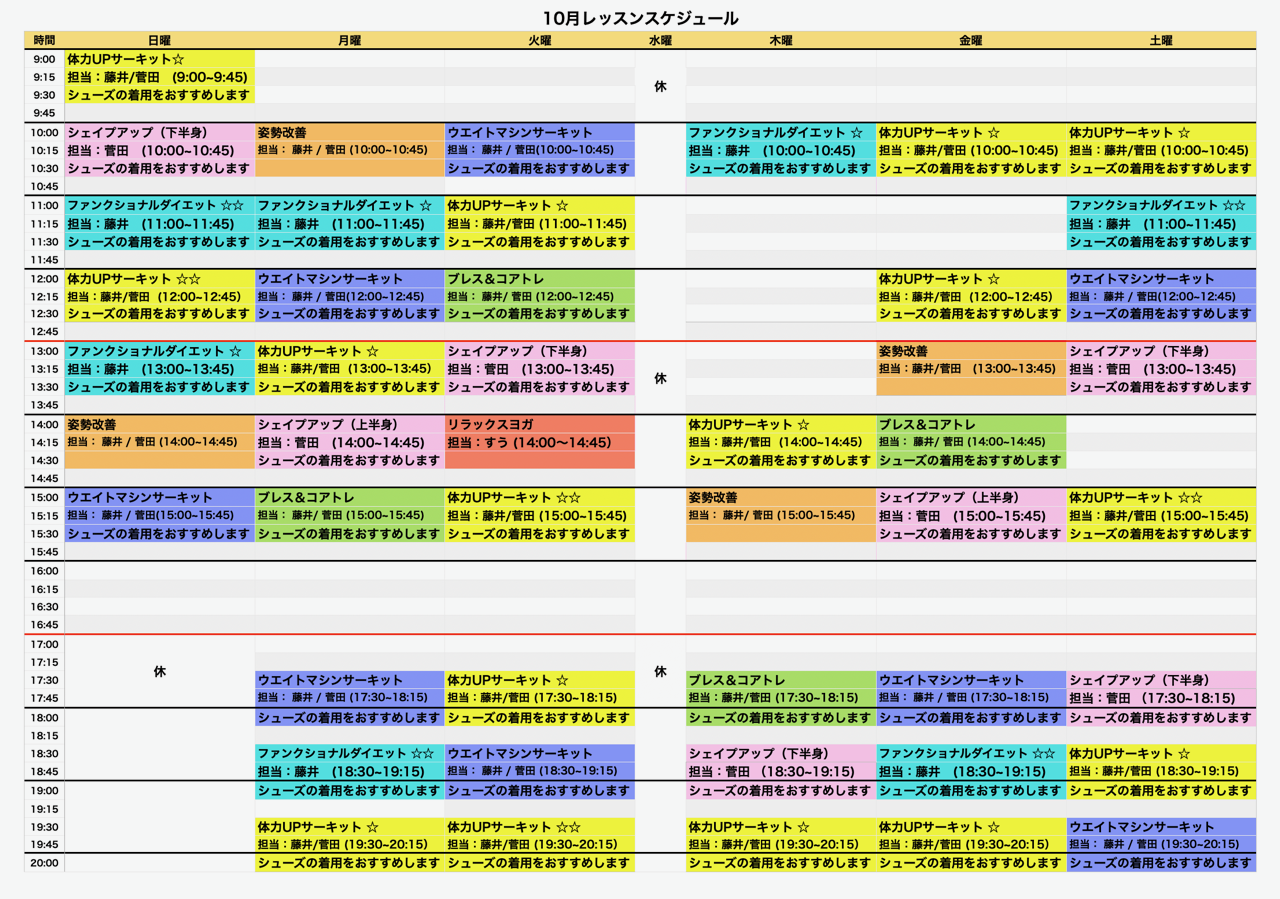Select Thursday 14:00 体力UPサーキット ☆ cell
Viewport: 1280px width, 899px height.
(781, 424)
